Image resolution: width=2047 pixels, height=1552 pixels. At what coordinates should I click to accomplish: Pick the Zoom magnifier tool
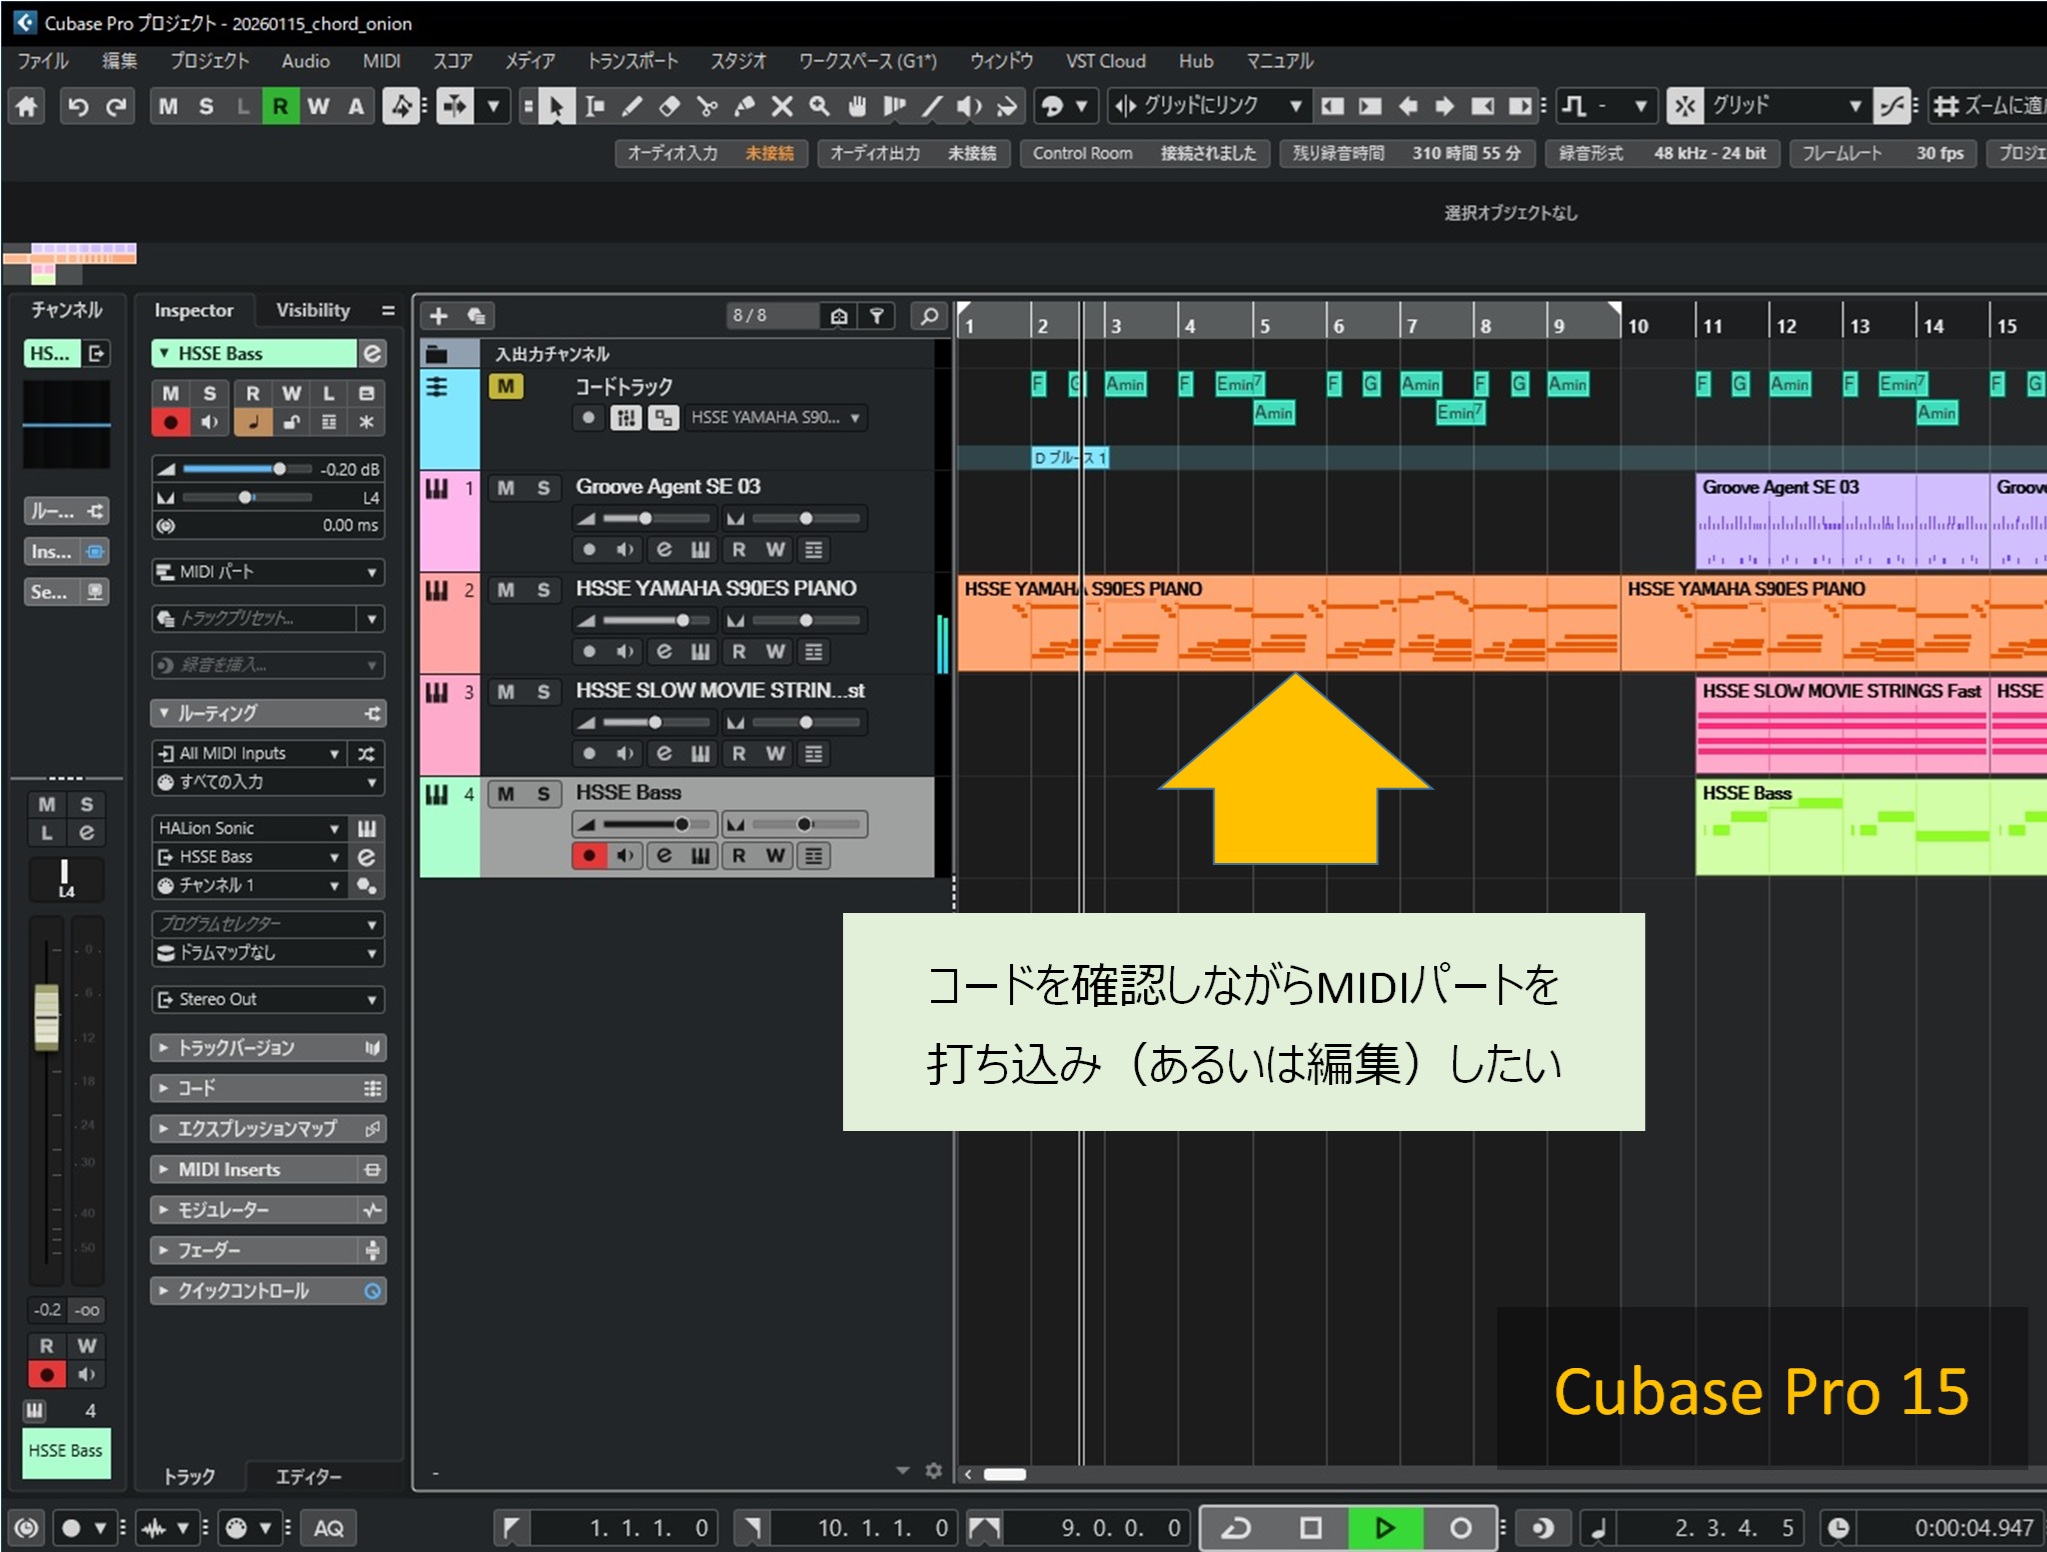(x=819, y=106)
